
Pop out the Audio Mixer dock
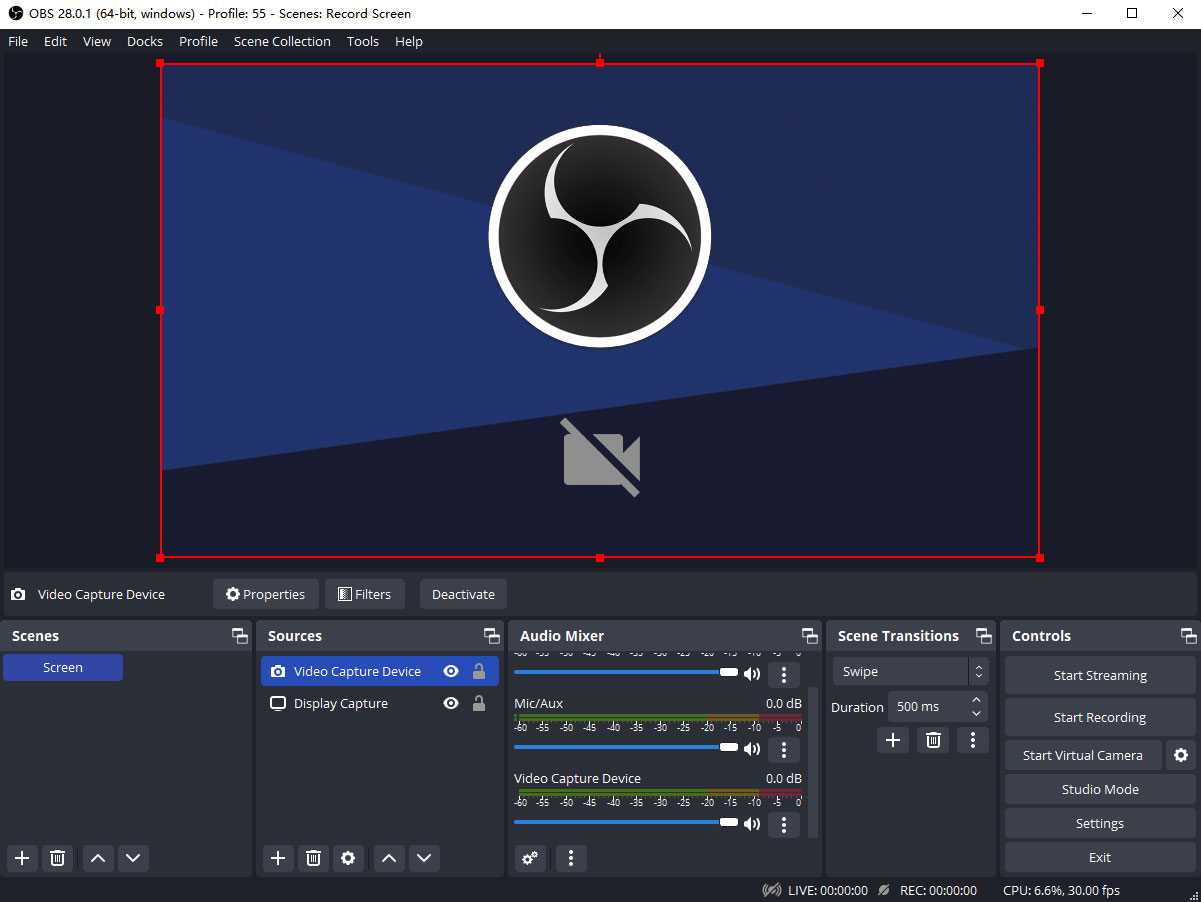(x=810, y=636)
